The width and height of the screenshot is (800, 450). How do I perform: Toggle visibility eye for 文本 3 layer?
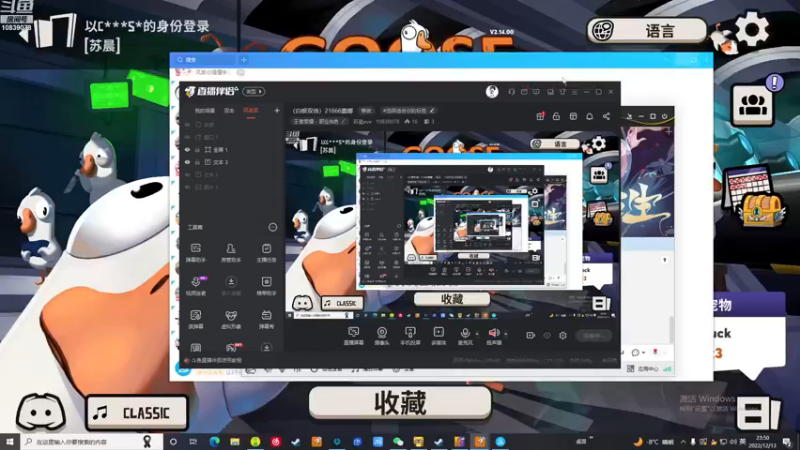tap(187, 162)
